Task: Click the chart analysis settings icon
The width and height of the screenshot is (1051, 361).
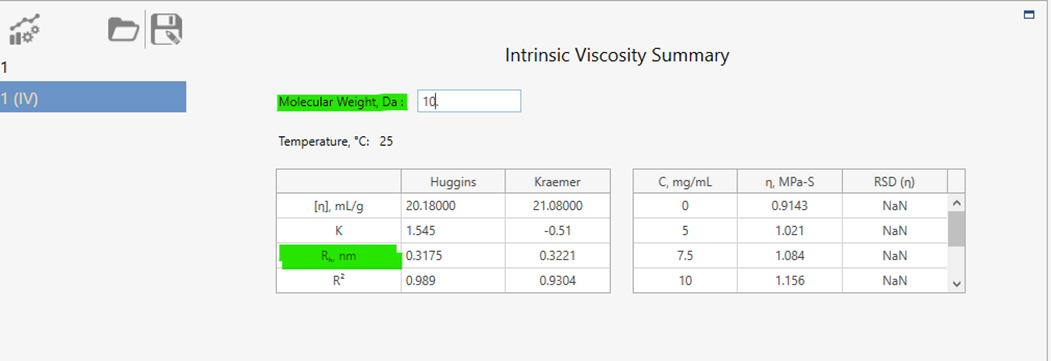Action: pyautogui.click(x=25, y=30)
